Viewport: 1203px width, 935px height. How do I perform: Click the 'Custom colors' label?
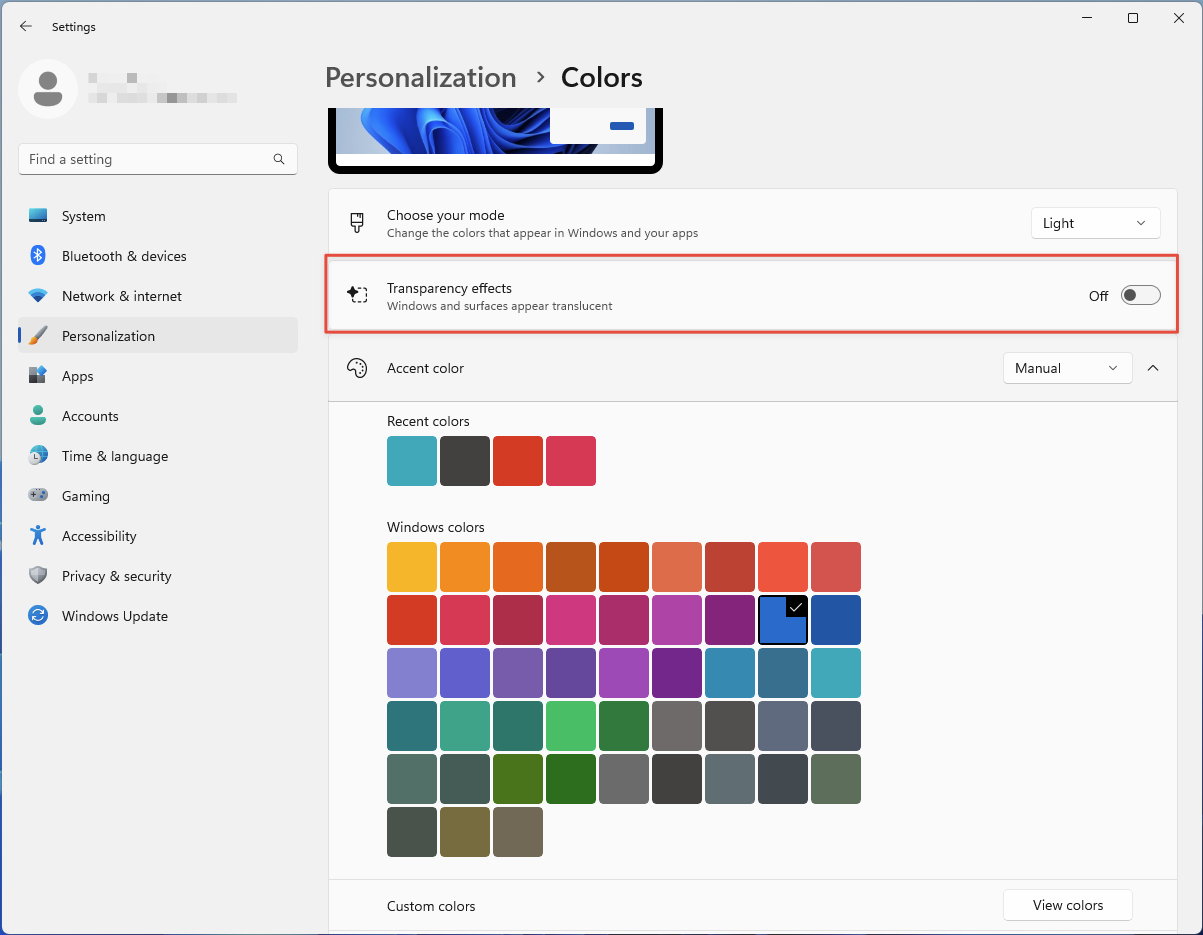(x=431, y=906)
